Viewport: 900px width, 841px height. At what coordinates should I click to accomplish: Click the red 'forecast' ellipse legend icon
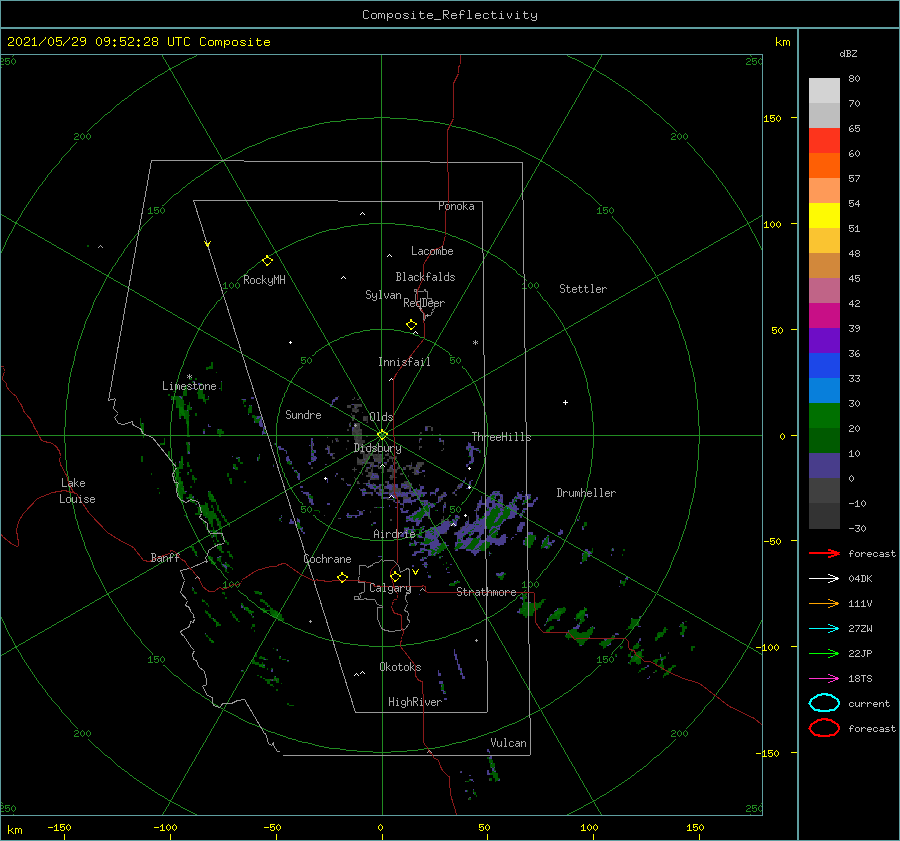824,728
